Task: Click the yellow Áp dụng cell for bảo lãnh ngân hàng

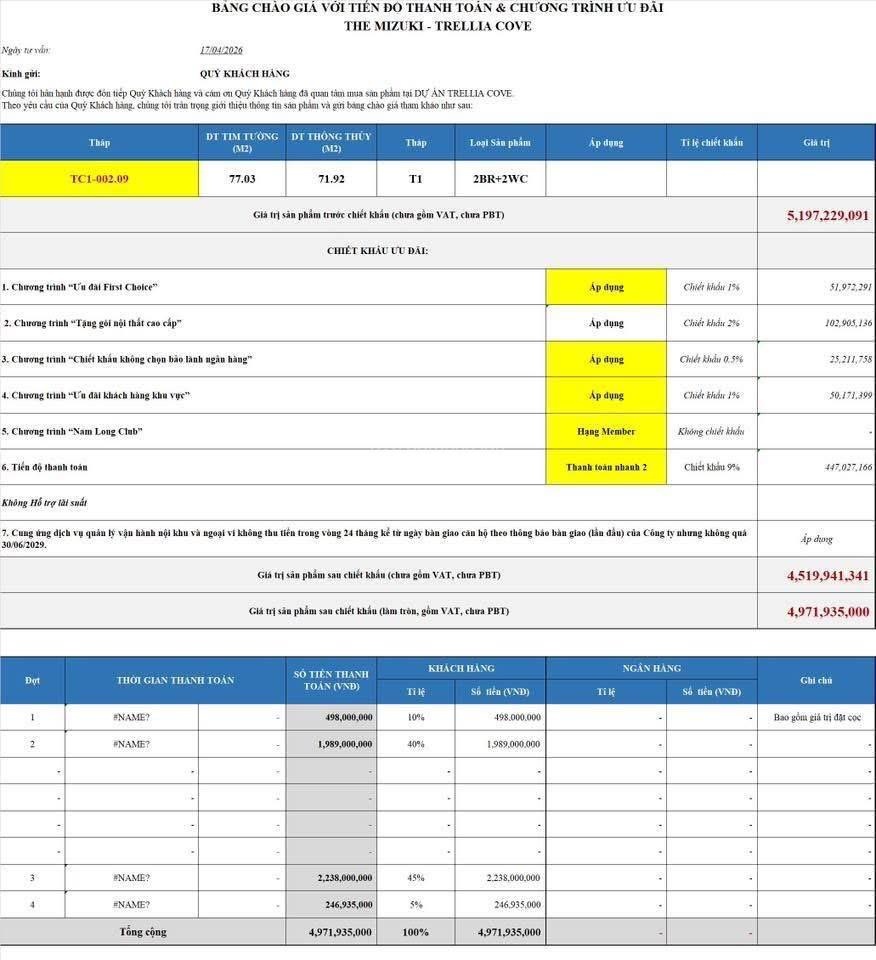Action: coord(606,359)
